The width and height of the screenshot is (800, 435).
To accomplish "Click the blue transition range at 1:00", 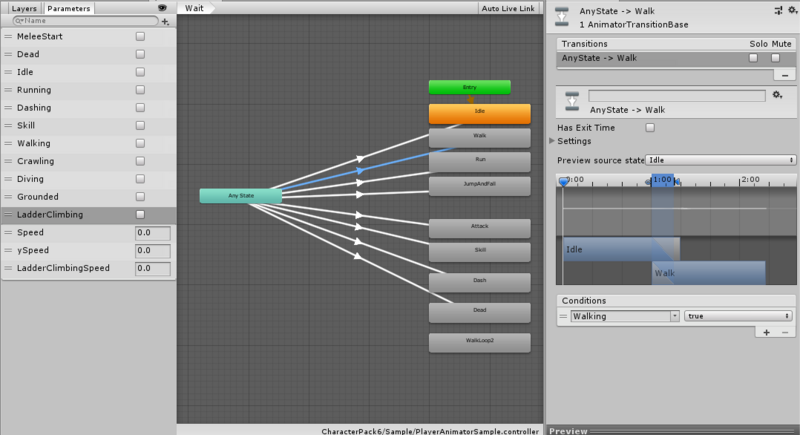I will [x=662, y=180].
